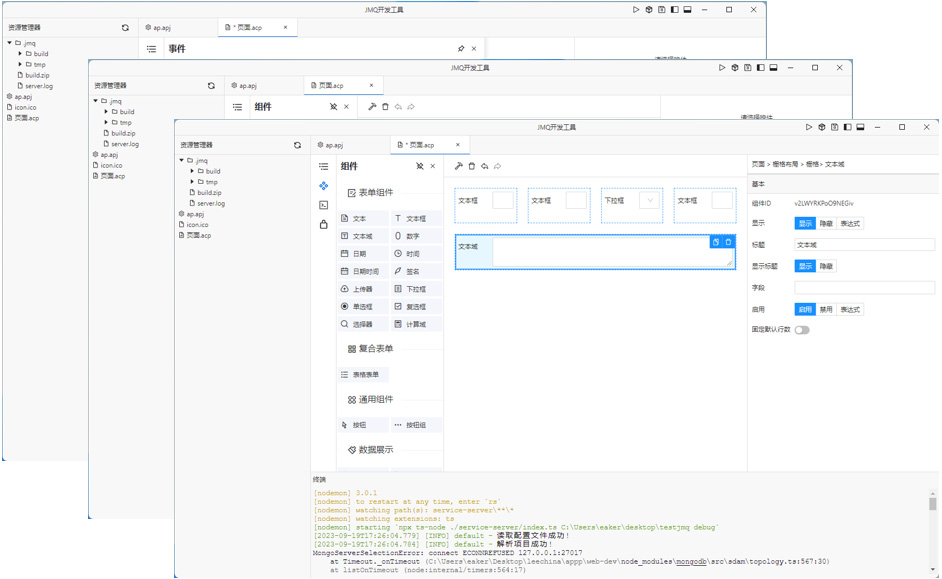
Task: Collapse the .jmq folder in the front window tree
Action: (181, 160)
